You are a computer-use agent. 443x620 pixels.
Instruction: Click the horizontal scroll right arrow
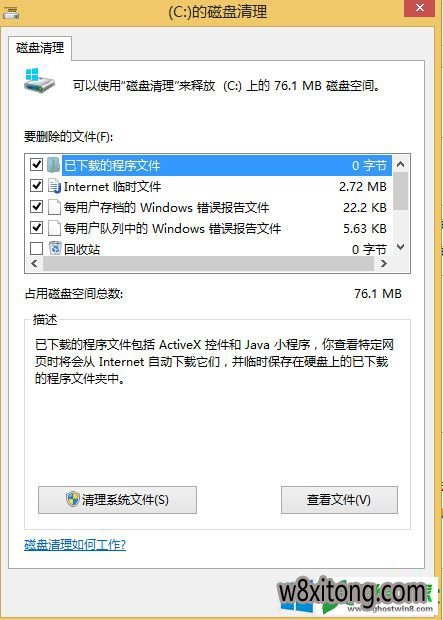[383, 263]
